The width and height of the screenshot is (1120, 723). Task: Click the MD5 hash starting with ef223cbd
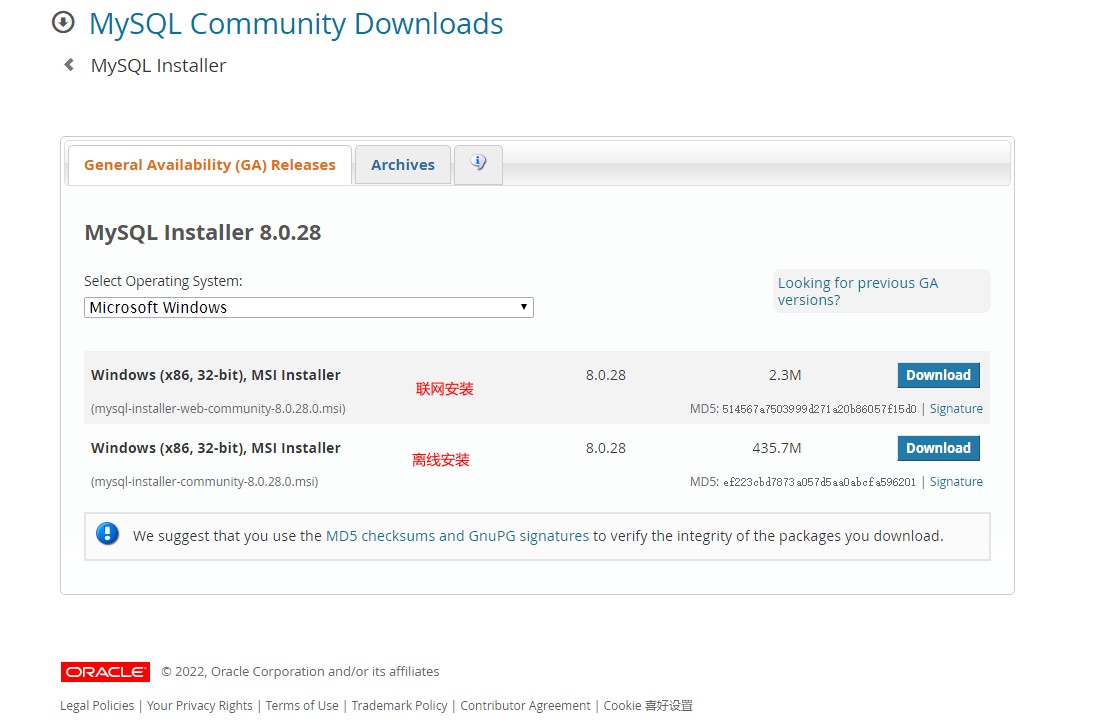pyautogui.click(x=819, y=482)
